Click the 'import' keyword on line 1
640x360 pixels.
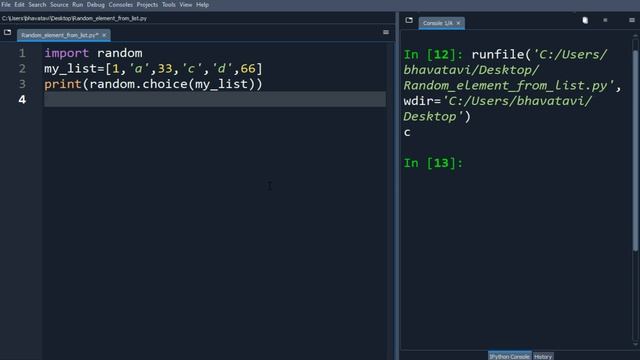coord(67,53)
